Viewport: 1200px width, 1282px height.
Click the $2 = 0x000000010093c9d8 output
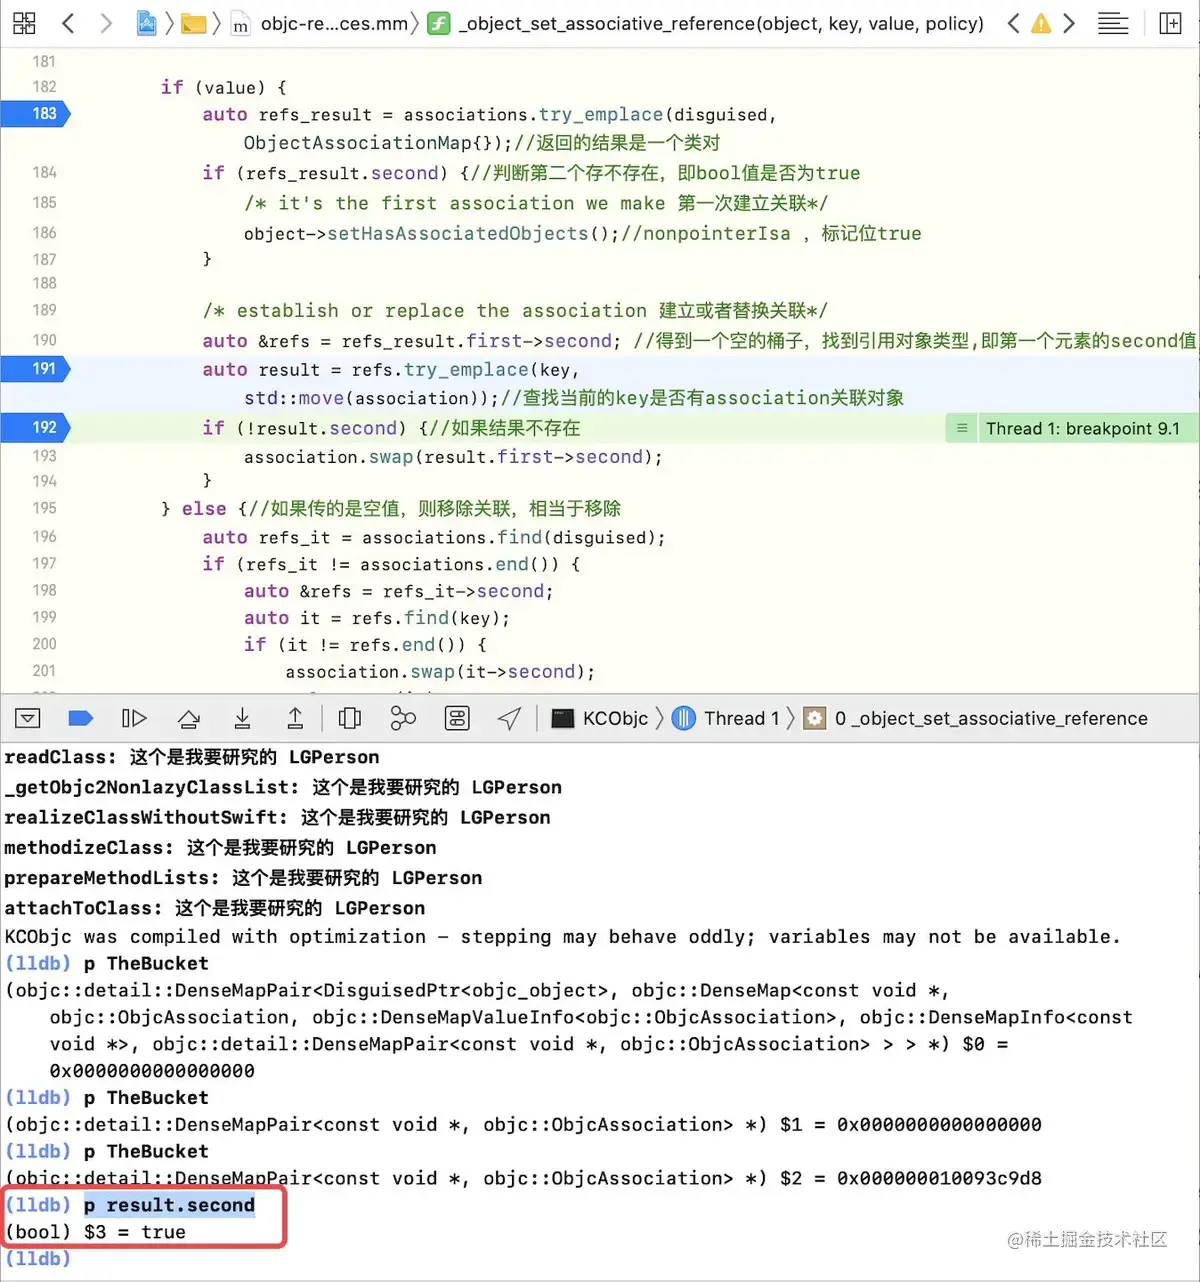click(x=911, y=1178)
